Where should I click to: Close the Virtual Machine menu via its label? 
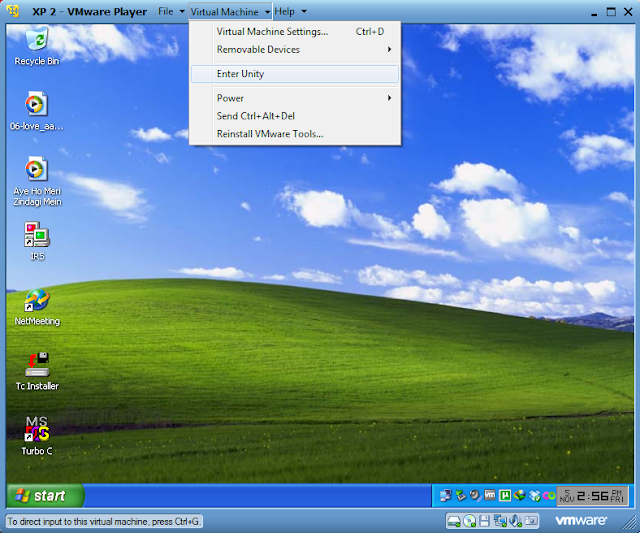(x=224, y=12)
